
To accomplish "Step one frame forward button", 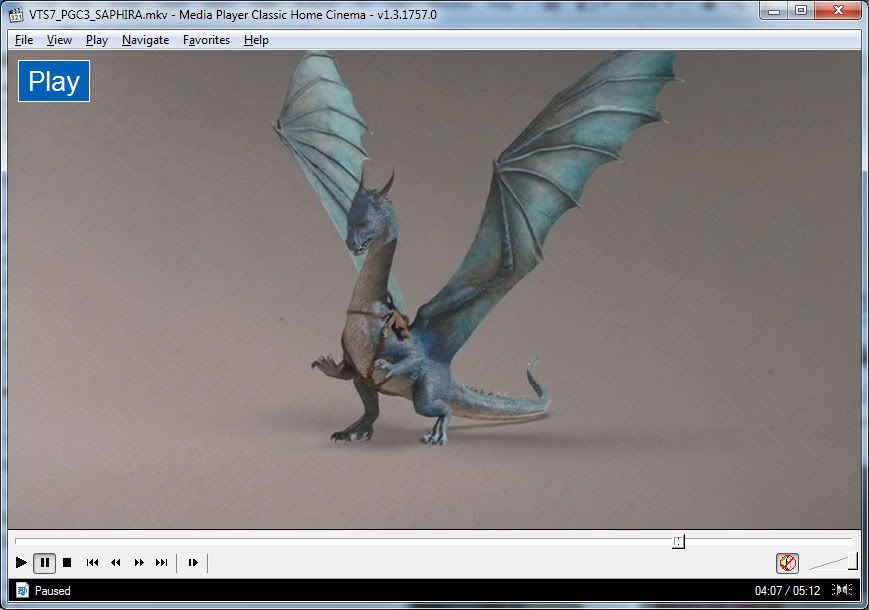I will (x=192, y=562).
